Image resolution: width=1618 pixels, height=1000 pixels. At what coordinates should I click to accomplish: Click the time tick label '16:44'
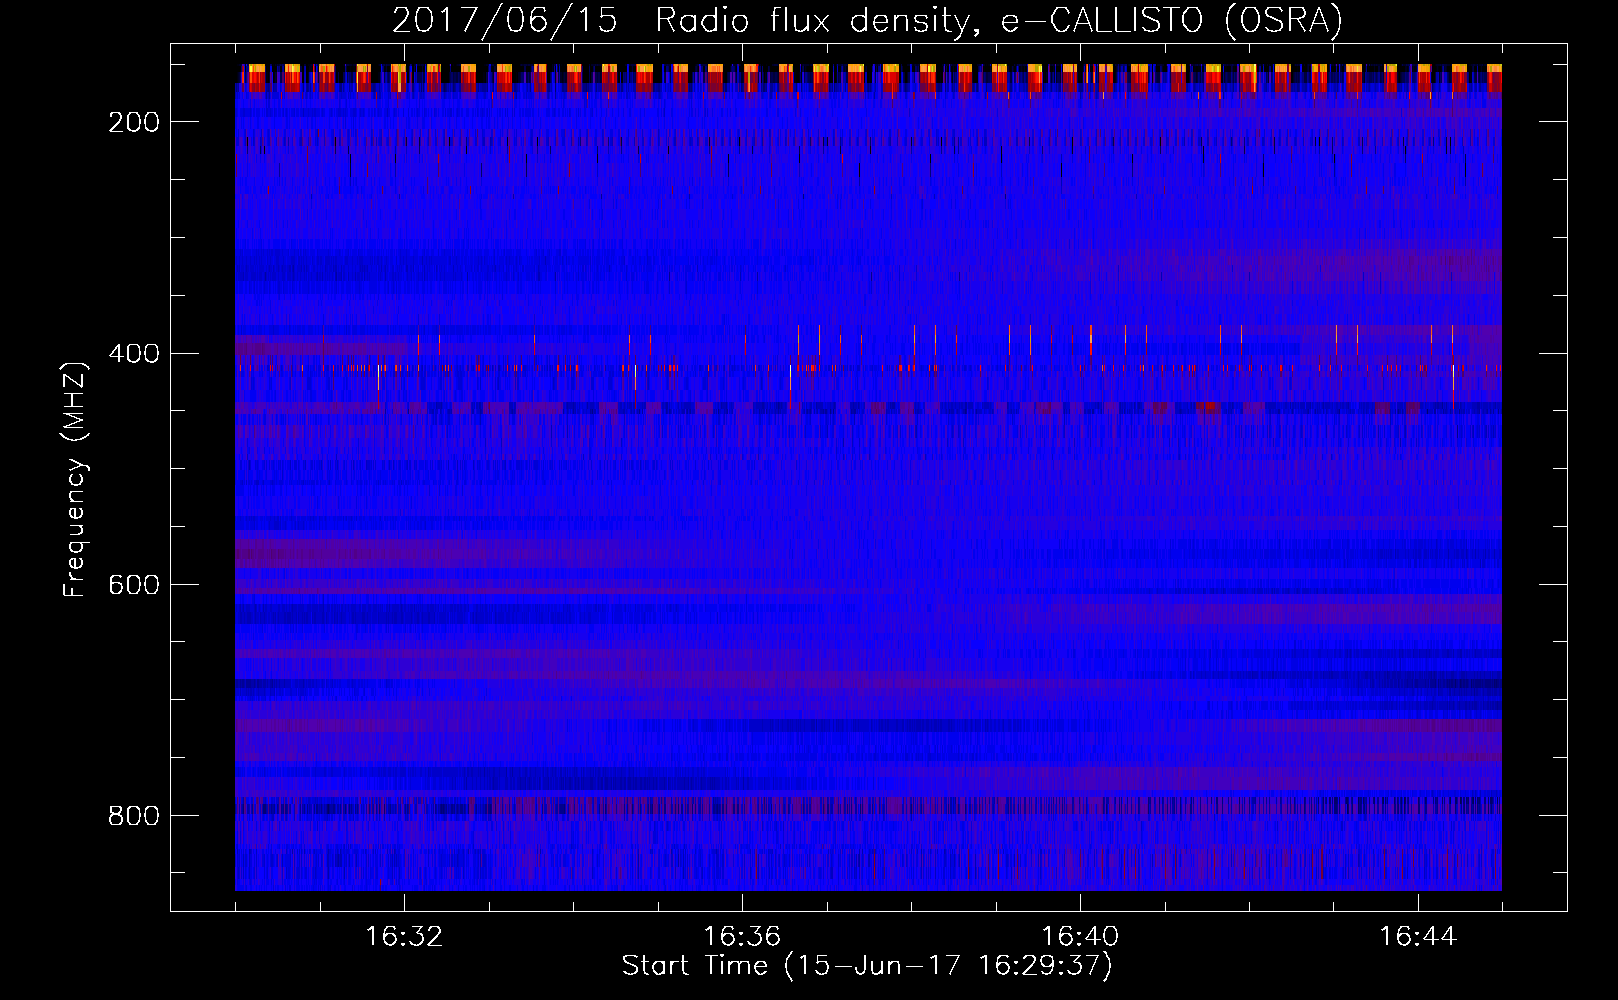click(x=1418, y=937)
